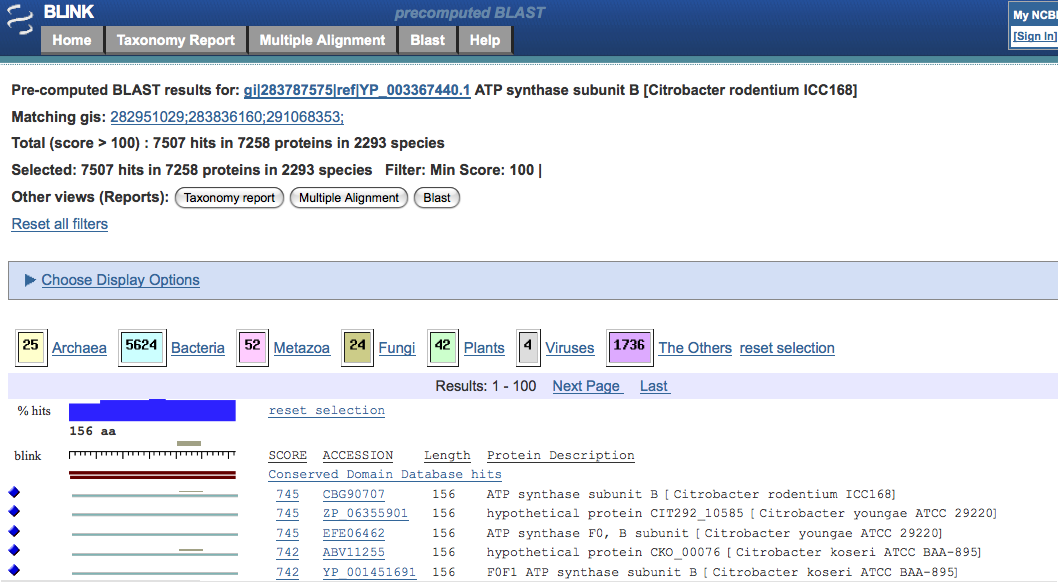Switch to the Multiple Alignment tab
Viewport: 1058px width, 583px height.
tap(322, 40)
